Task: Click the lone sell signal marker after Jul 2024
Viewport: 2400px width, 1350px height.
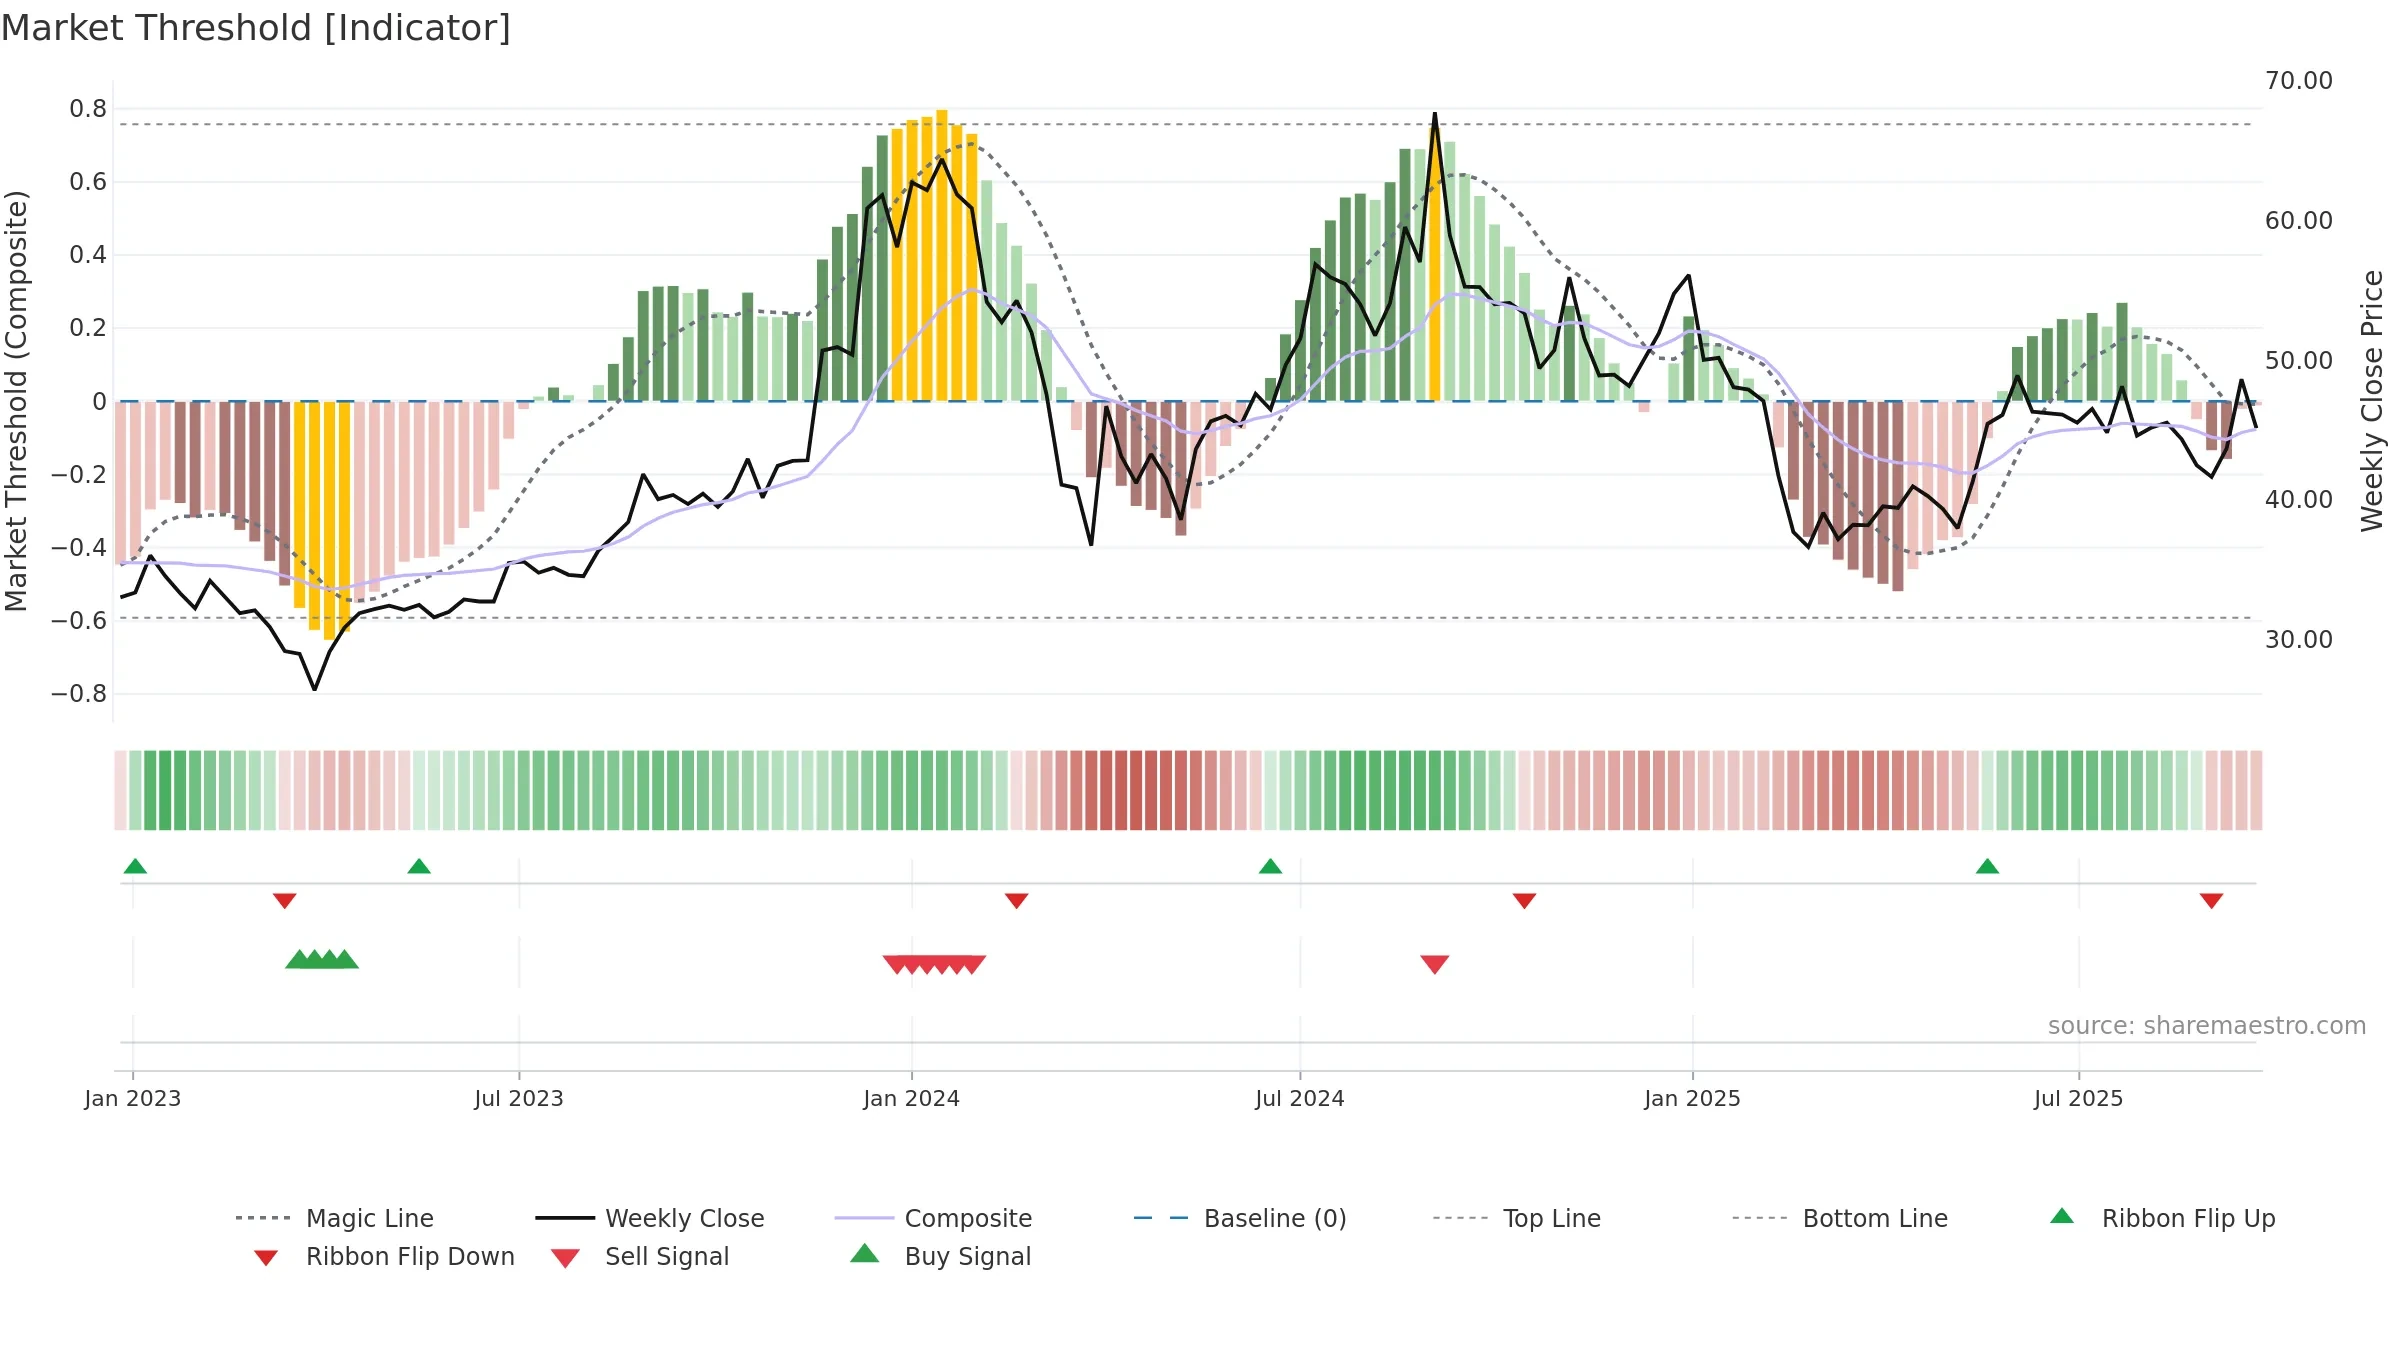Action: 1435,964
